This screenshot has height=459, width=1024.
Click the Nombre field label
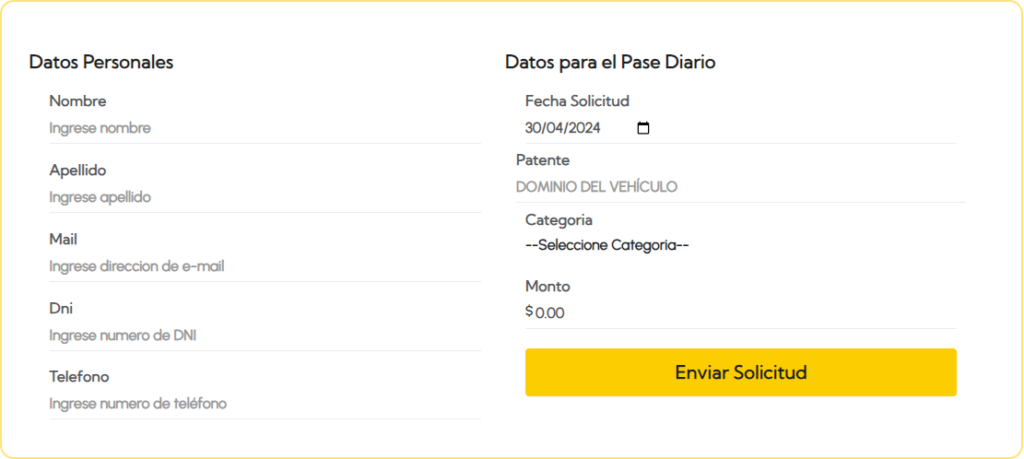[78, 101]
